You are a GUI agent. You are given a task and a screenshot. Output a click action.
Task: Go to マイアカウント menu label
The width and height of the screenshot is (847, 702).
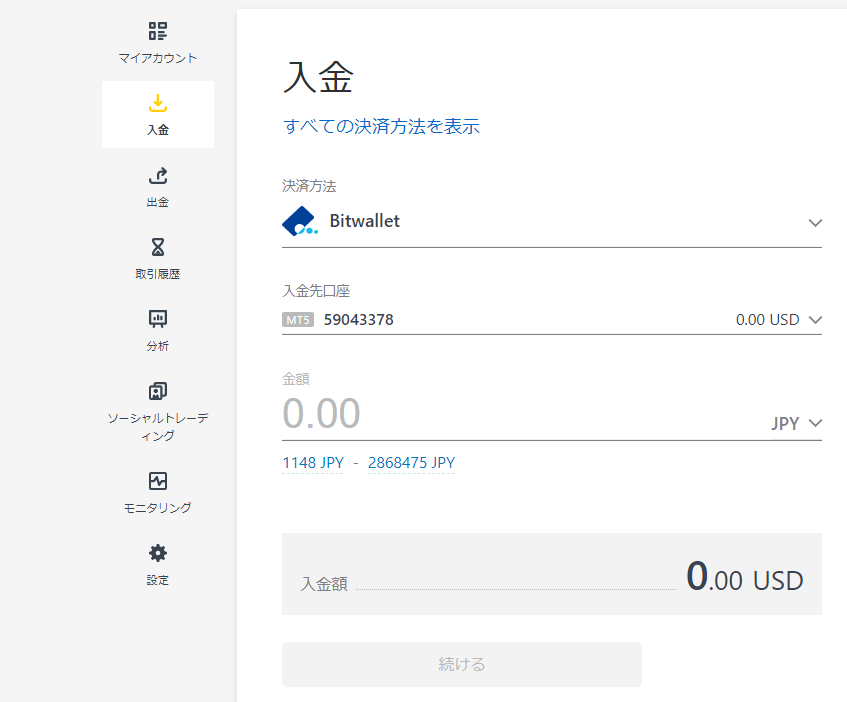(158, 58)
